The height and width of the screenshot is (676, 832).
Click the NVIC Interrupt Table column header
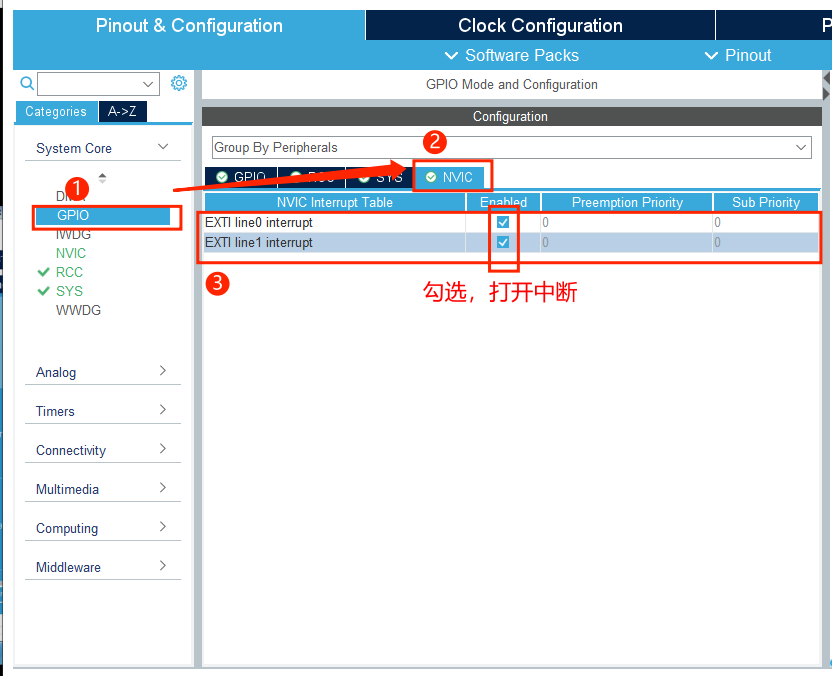coord(335,203)
